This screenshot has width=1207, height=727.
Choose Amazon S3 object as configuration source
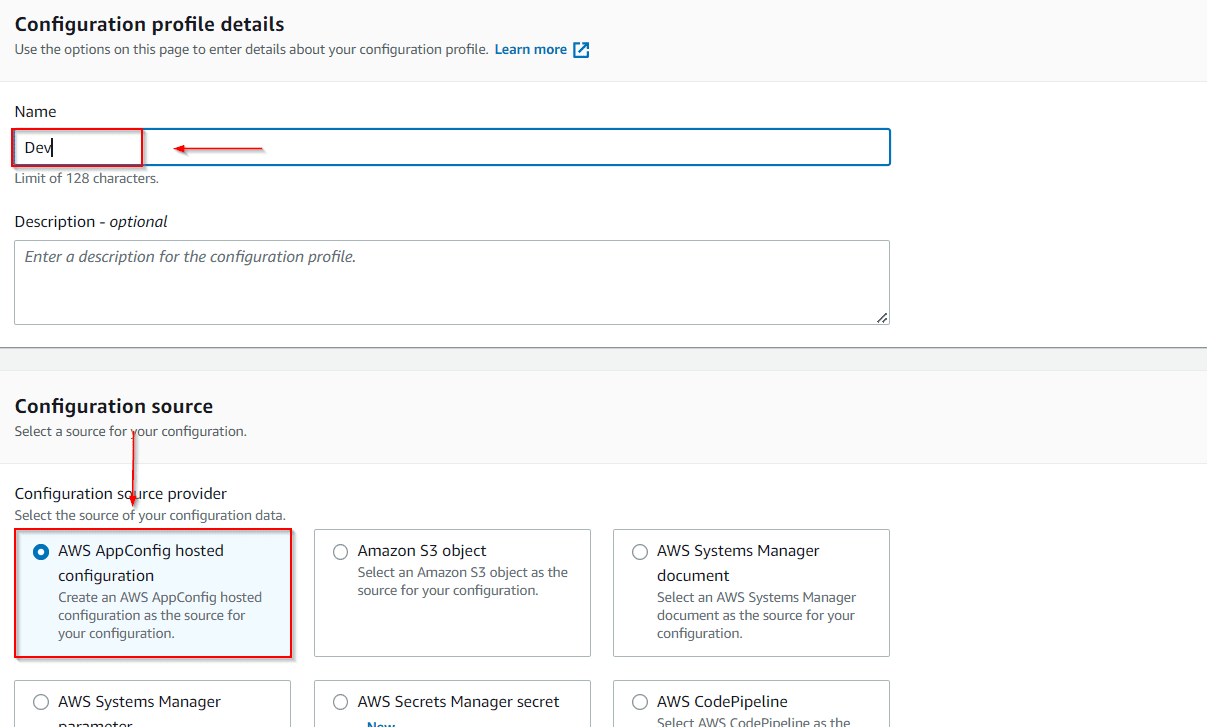[341, 551]
